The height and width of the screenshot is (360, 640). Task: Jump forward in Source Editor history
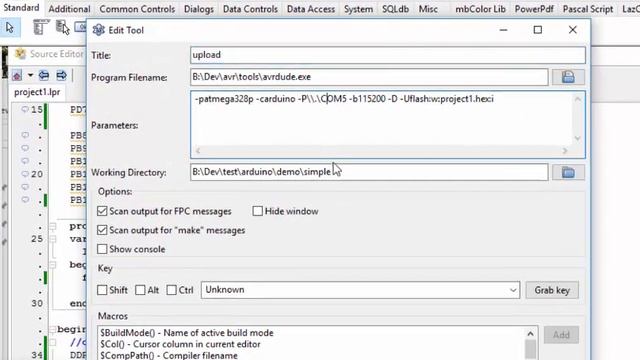[x=61, y=76]
